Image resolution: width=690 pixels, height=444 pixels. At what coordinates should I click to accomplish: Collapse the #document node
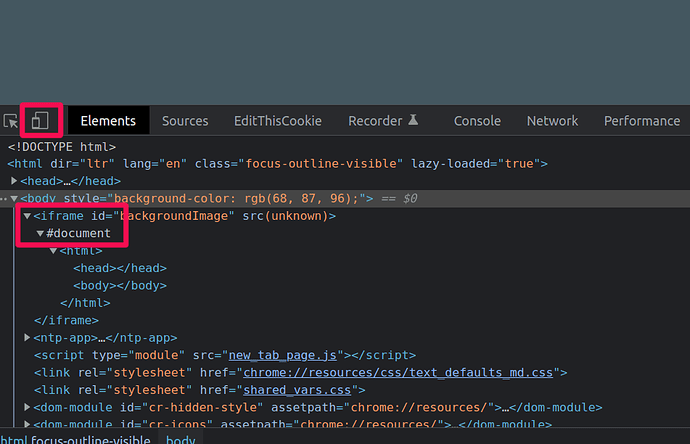pyautogui.click(x=40, y=233)
